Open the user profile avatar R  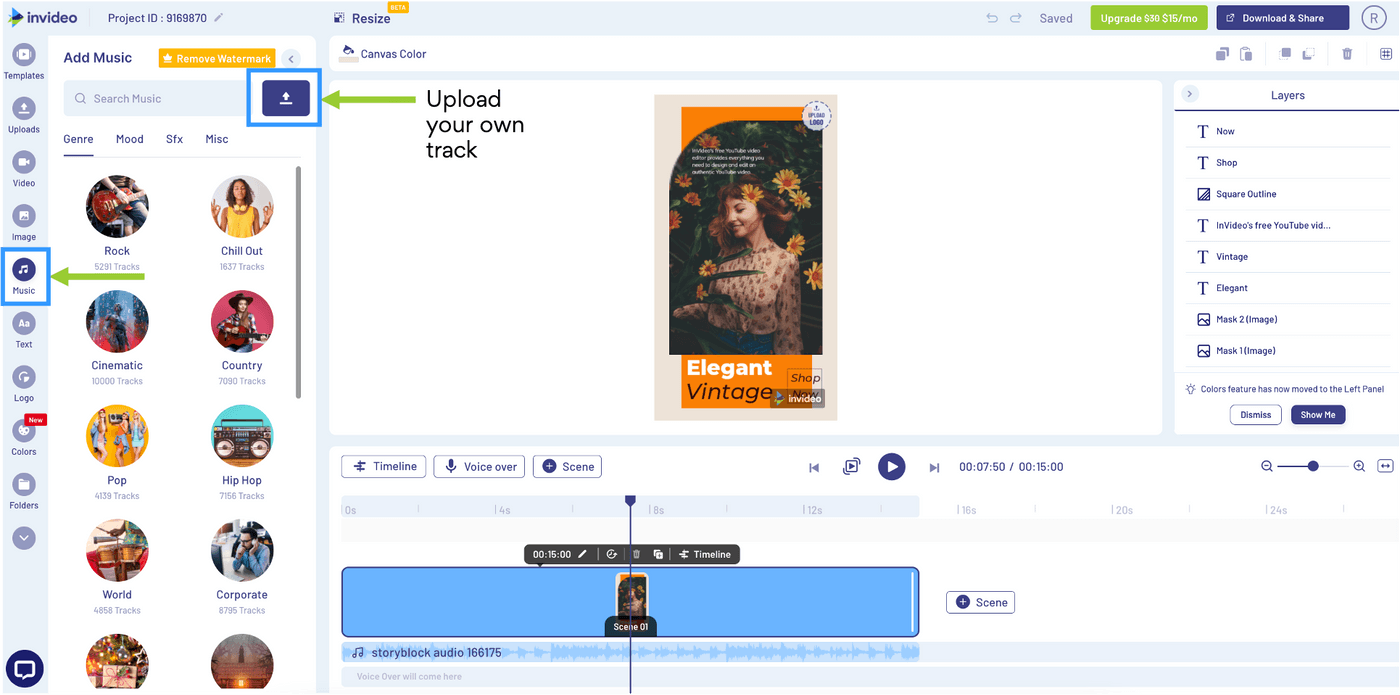(1376, 18)
